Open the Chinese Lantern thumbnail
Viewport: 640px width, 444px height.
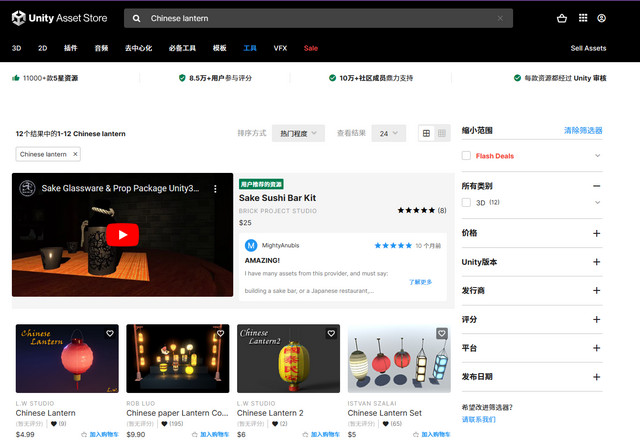pyautogui.click(x=67, y=359)
